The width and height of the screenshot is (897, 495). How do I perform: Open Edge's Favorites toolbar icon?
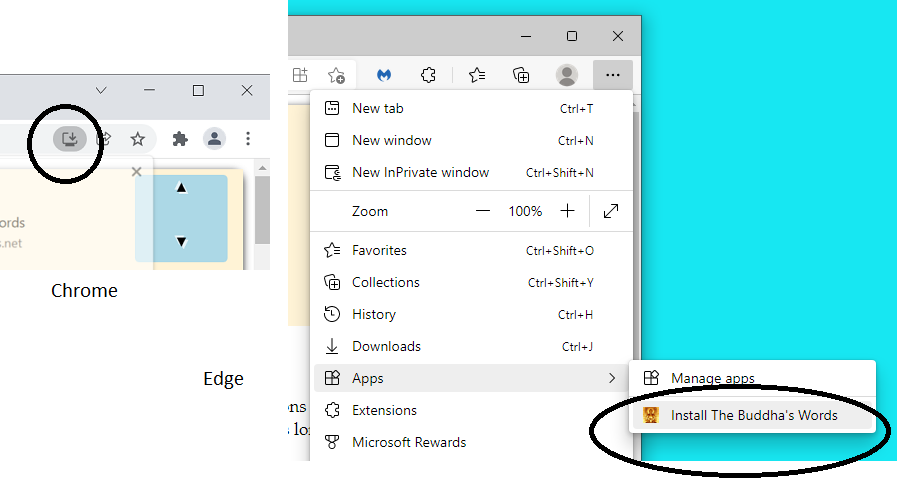point(477,75)
